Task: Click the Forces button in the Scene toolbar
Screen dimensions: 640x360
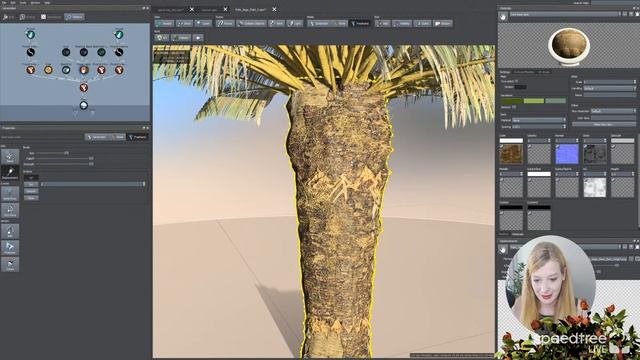Action: (x=225, y=24)
